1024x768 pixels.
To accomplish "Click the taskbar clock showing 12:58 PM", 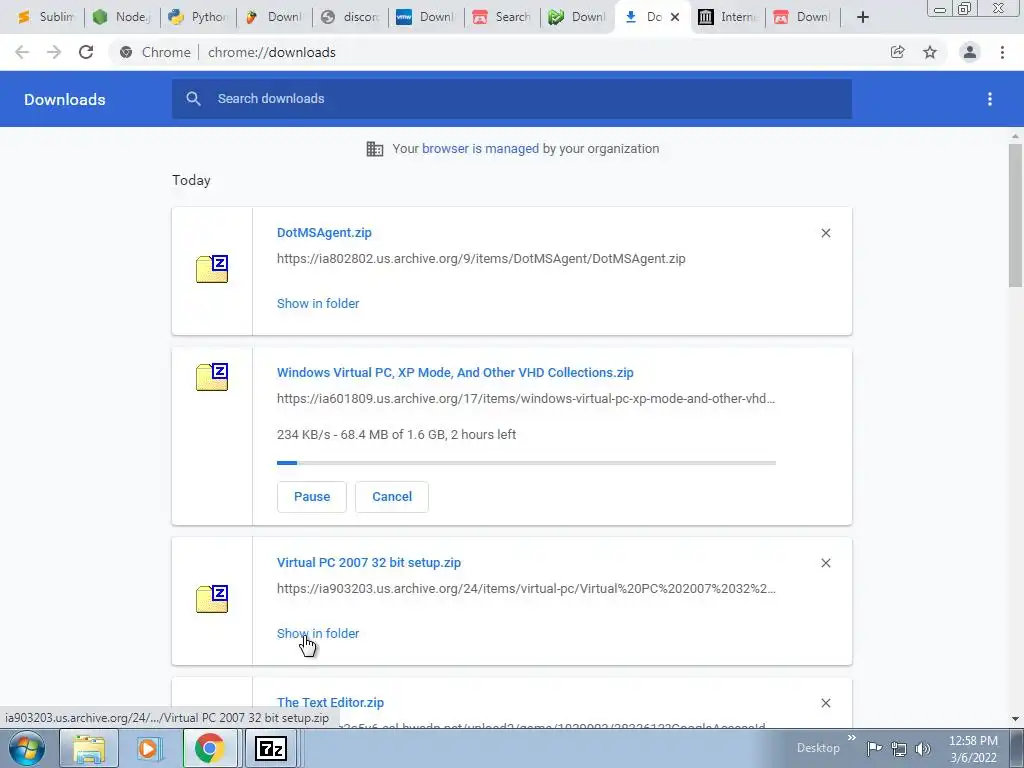I will pos(973,749).
